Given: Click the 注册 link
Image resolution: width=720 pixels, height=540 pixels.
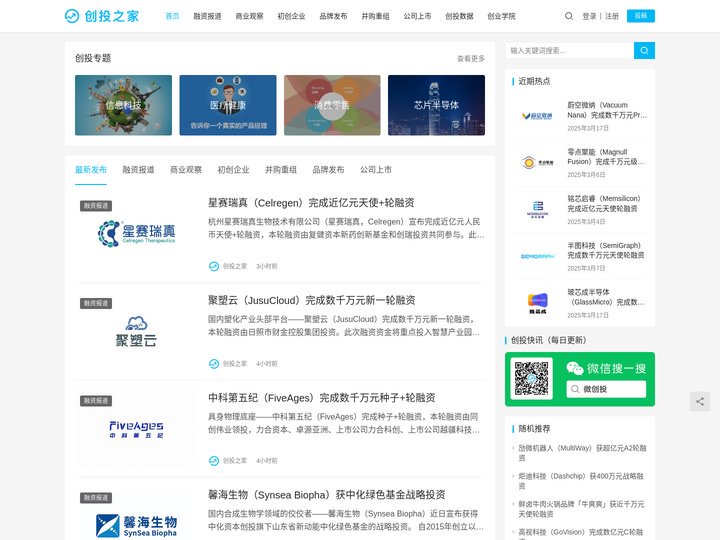Looking at the screenshot, I should (612, 16).
